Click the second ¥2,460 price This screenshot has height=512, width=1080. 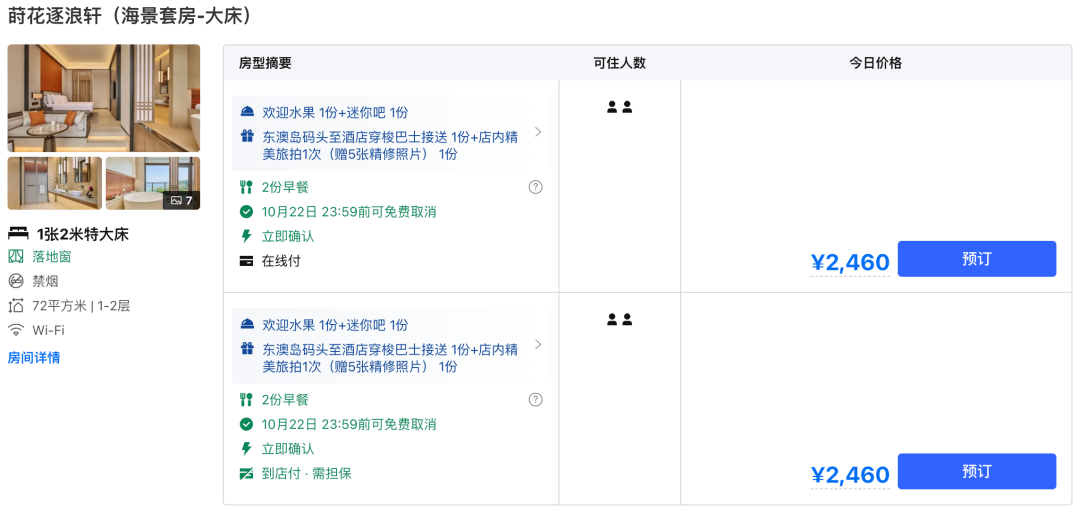click(850, 475)
